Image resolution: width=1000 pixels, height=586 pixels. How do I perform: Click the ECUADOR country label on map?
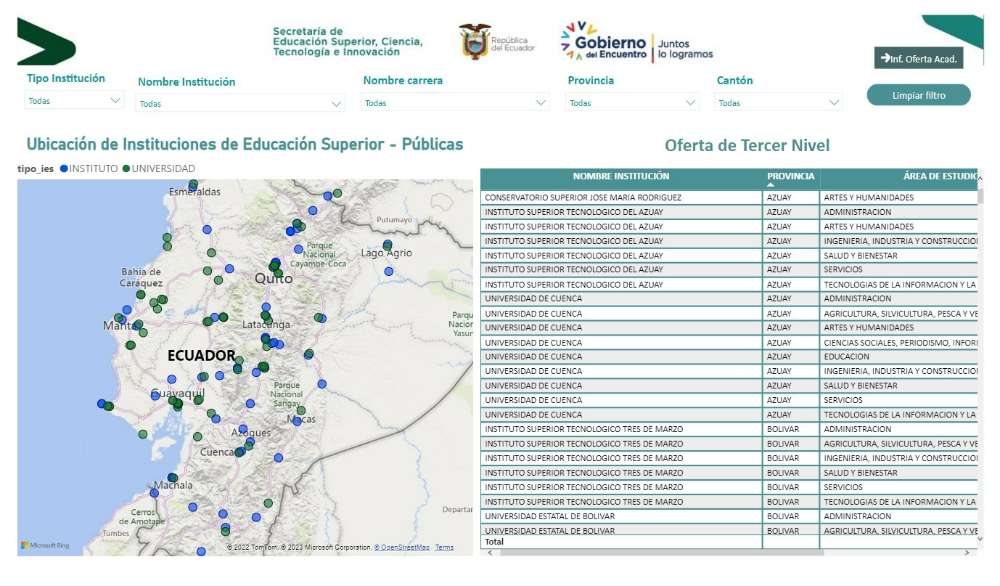click(202, 356)
